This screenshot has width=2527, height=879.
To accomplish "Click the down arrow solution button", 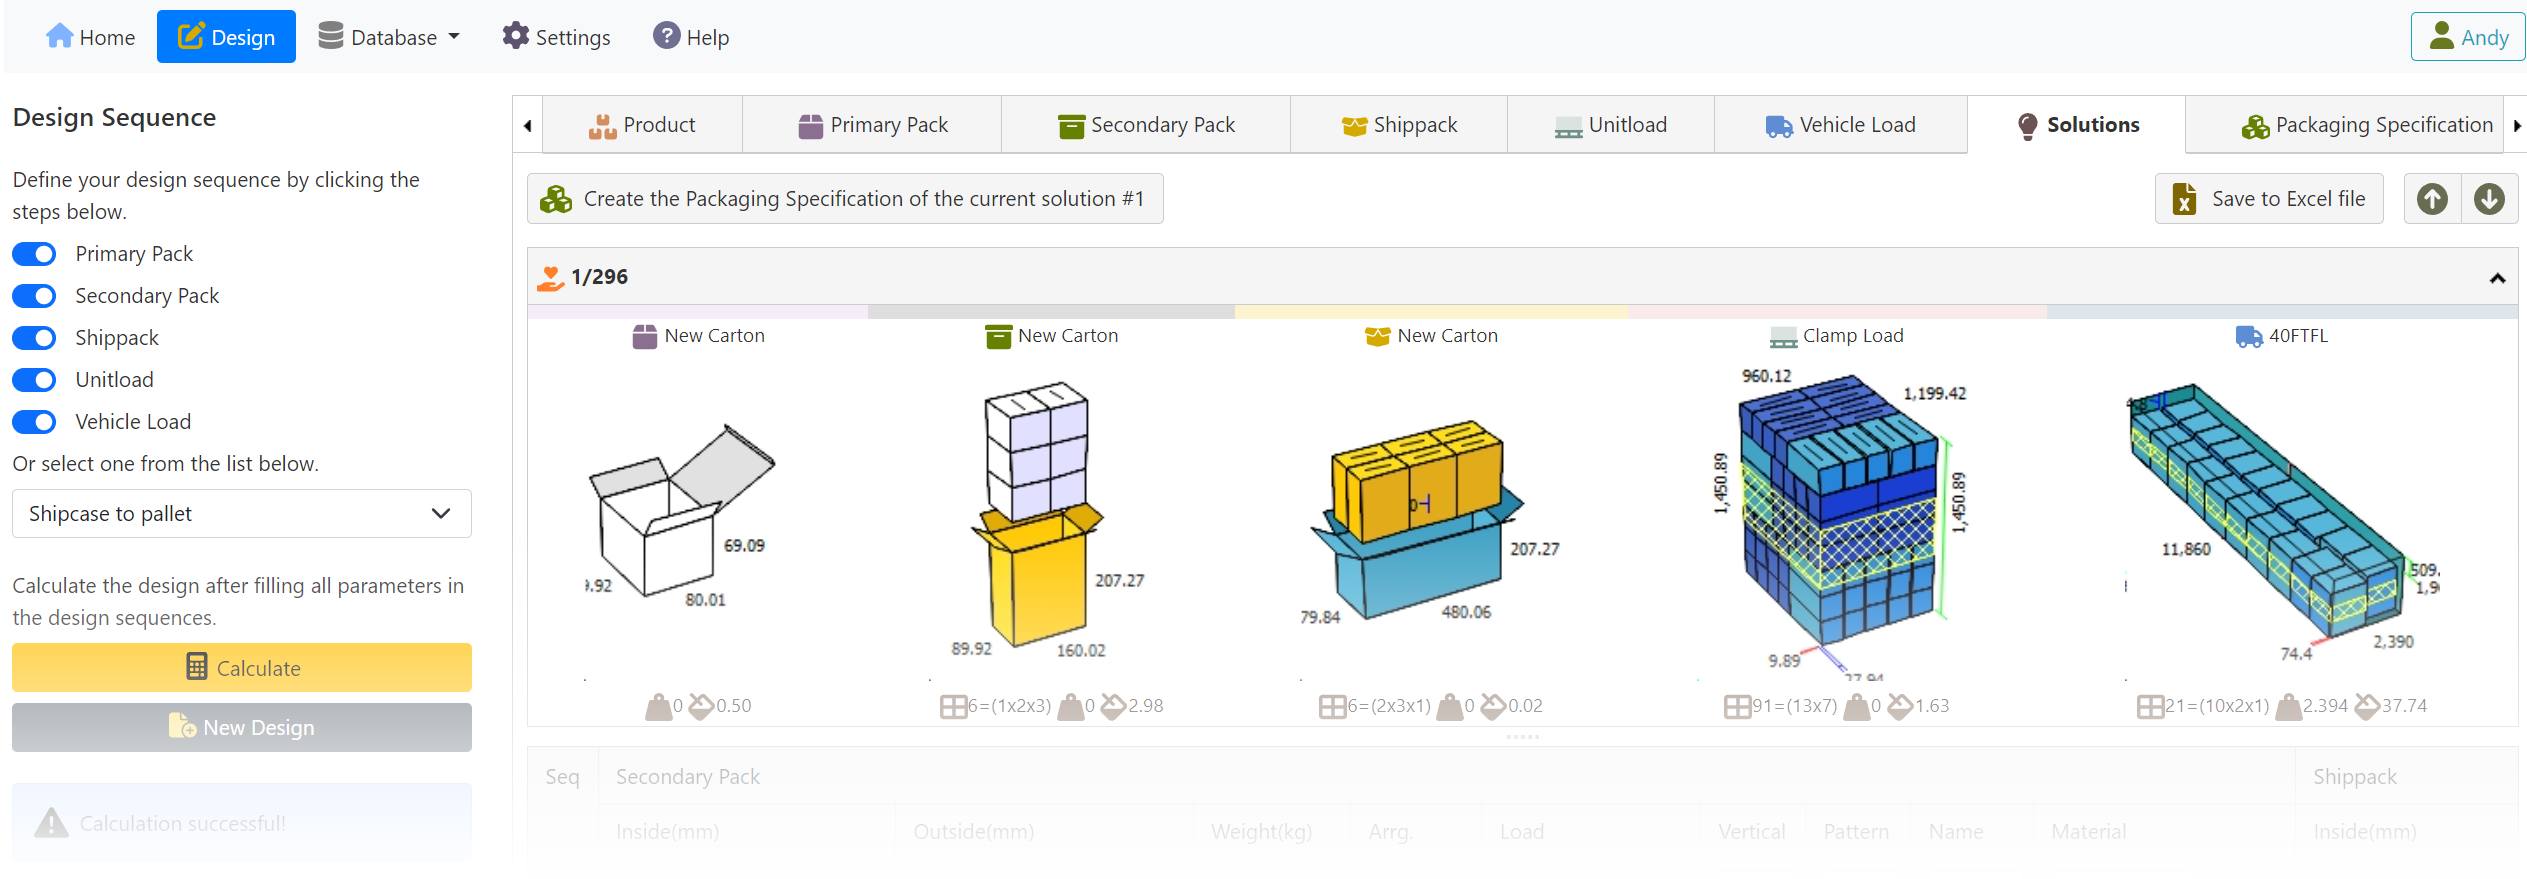I will (x=2489, y=199).
